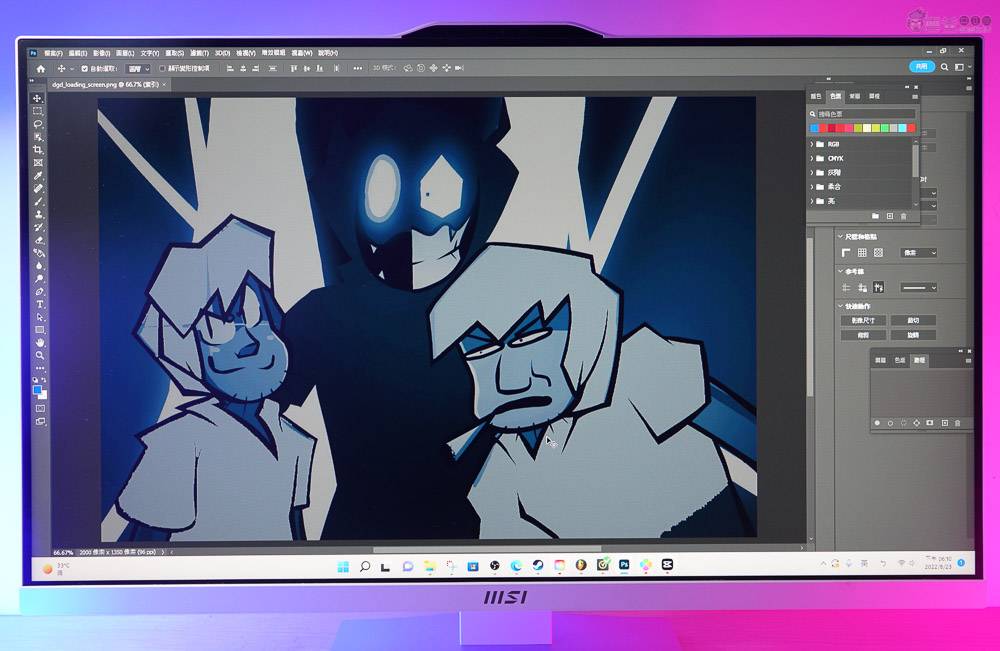Click the 影像尺寸 quick action button
The height and width of the screenshot is (651, 1000).
coord(864,320)
